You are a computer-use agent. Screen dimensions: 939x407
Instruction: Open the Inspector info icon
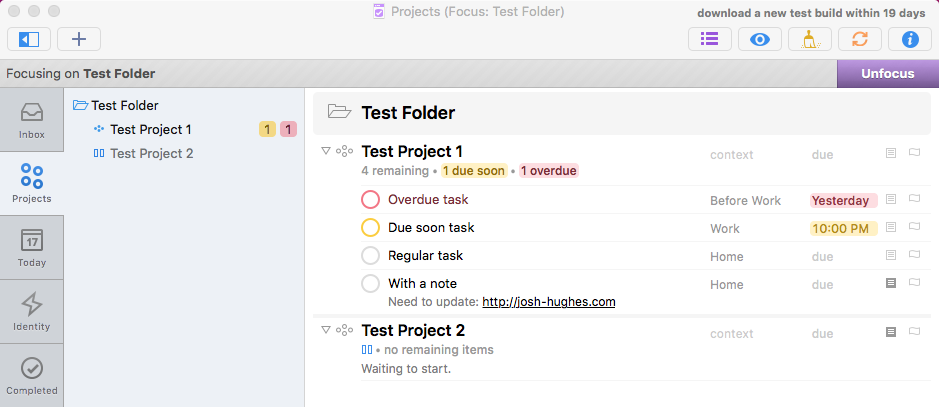click(910, 40)
